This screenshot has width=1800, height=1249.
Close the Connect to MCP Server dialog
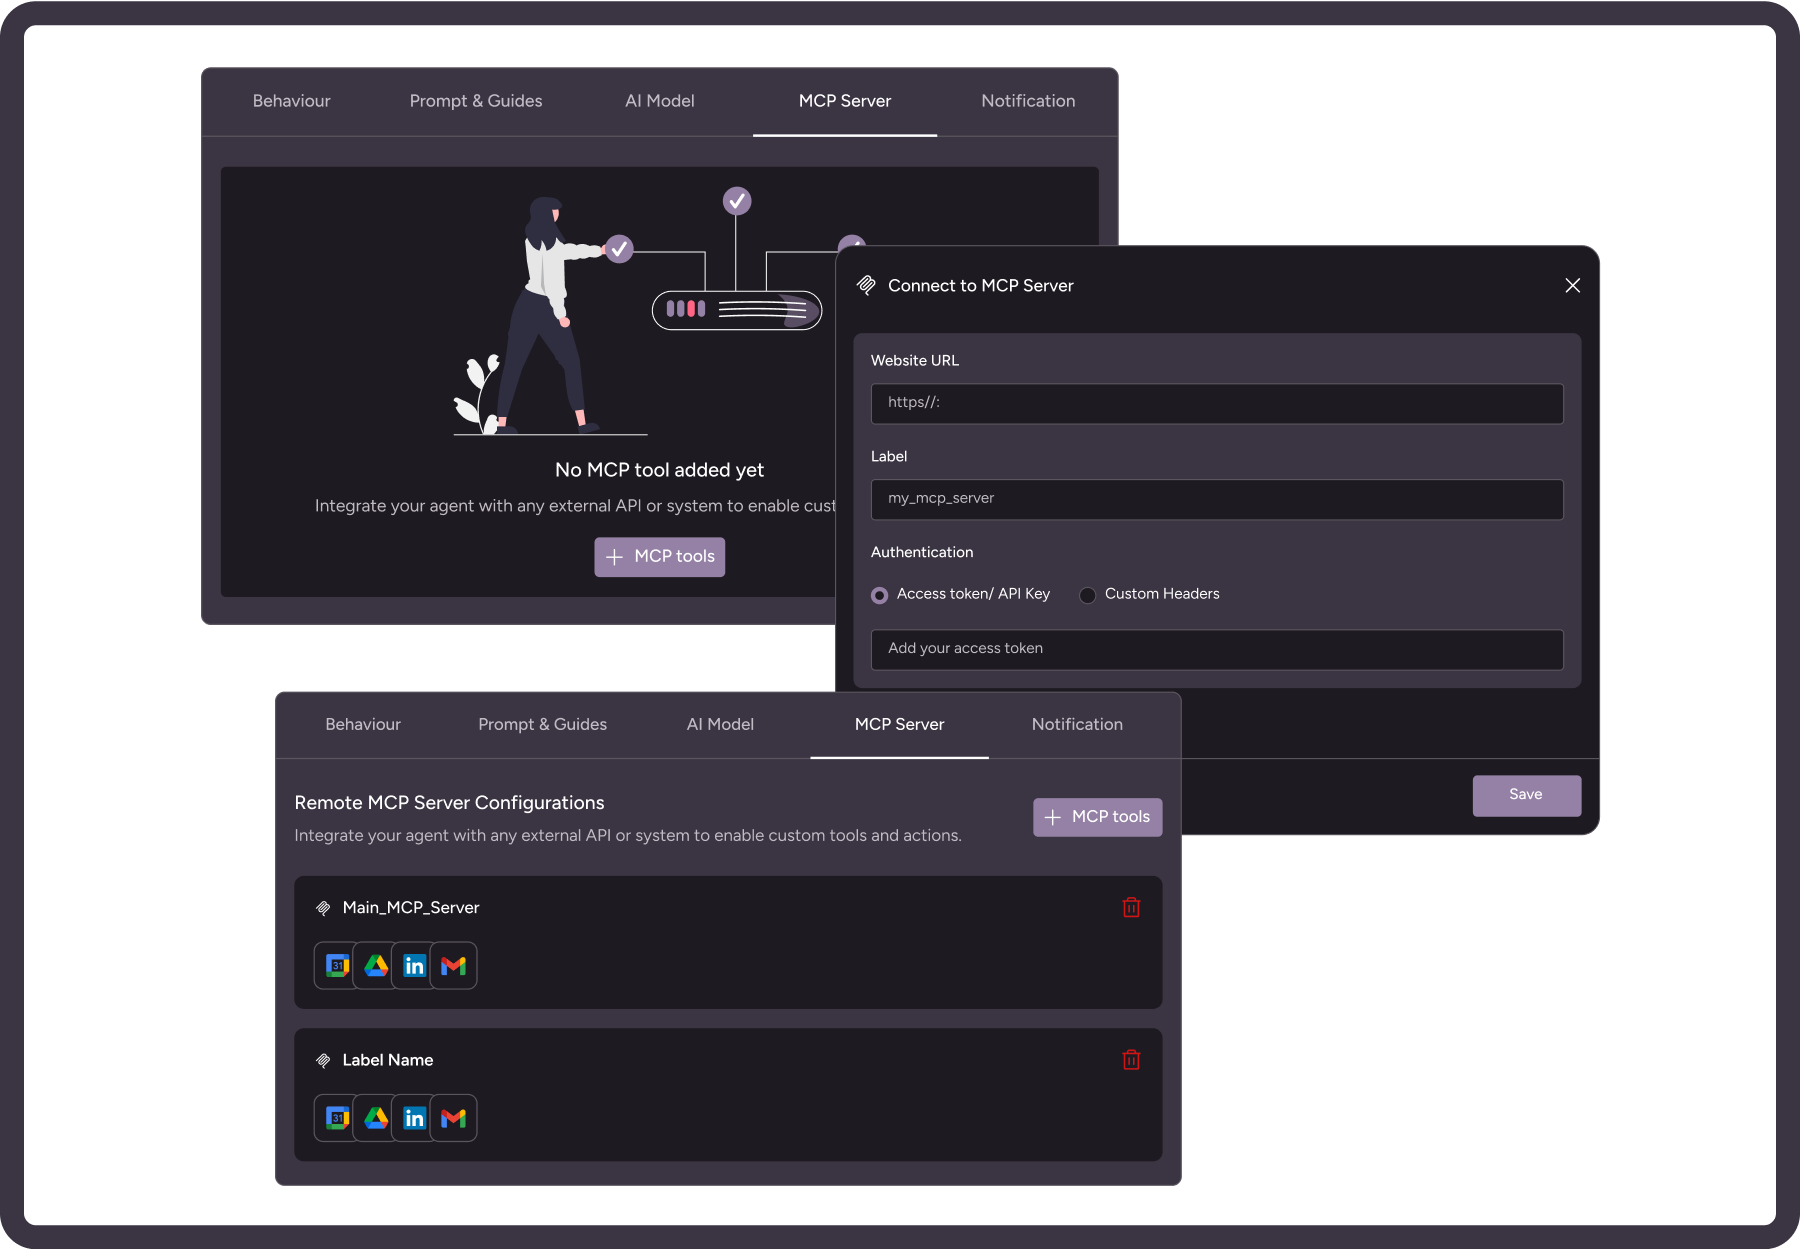[x=1572, y=286]
